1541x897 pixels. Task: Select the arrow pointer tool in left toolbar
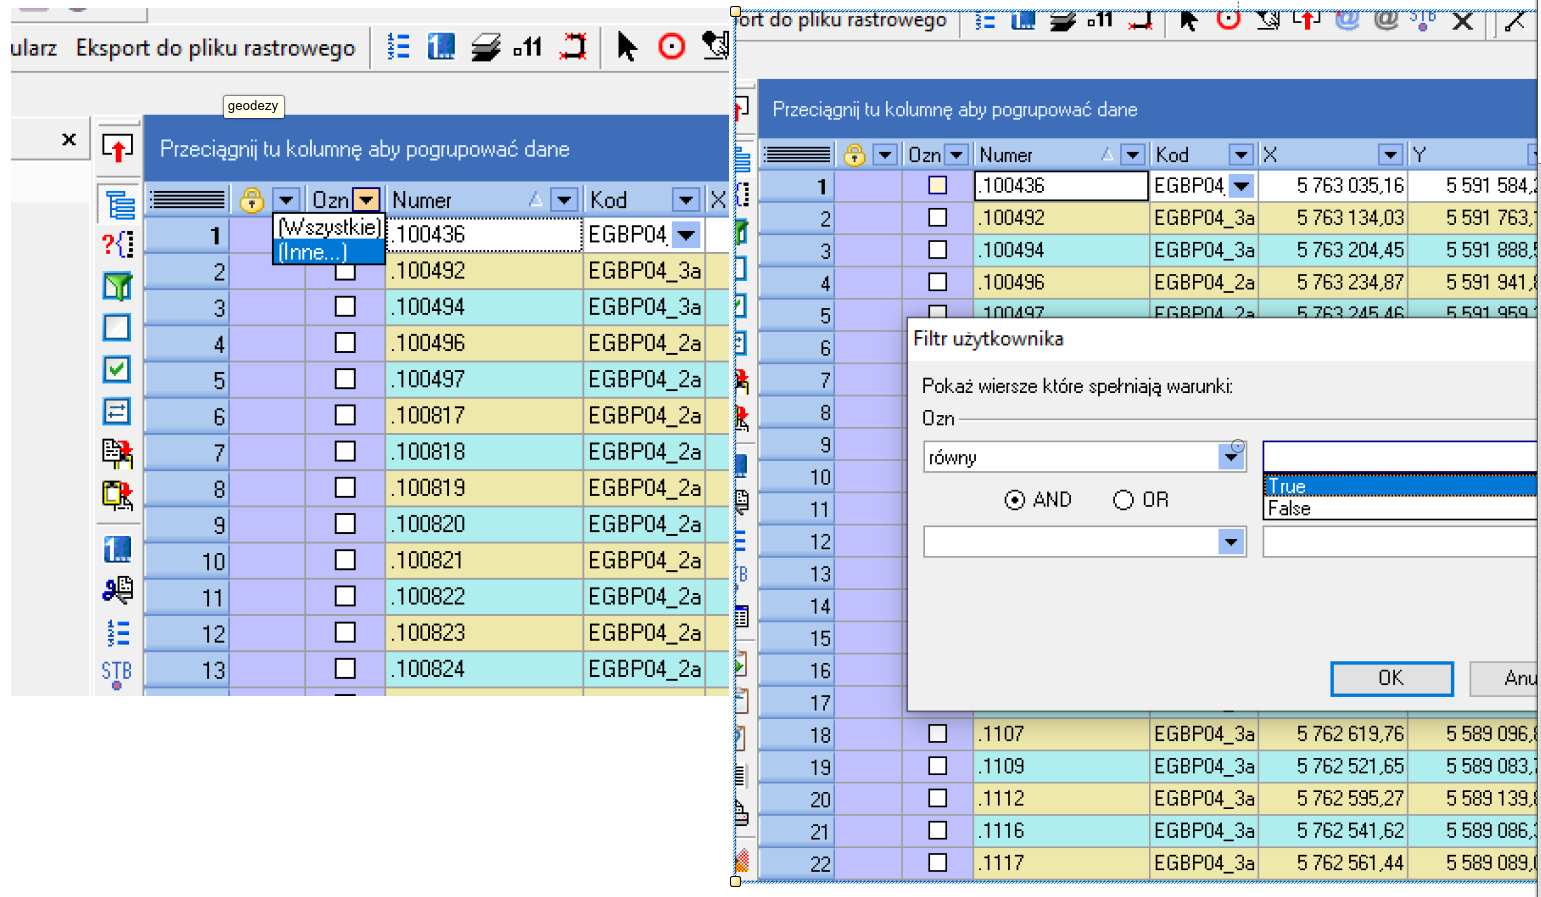627,47
